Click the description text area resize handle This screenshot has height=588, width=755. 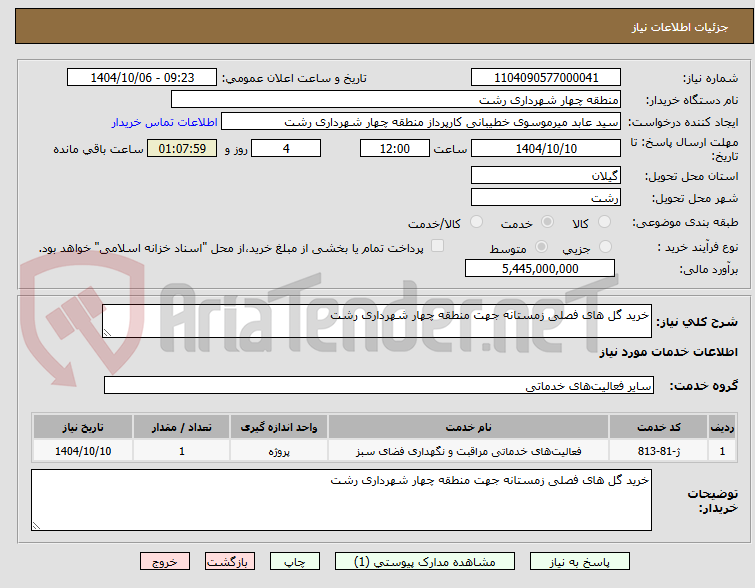(x=107, y=333)
